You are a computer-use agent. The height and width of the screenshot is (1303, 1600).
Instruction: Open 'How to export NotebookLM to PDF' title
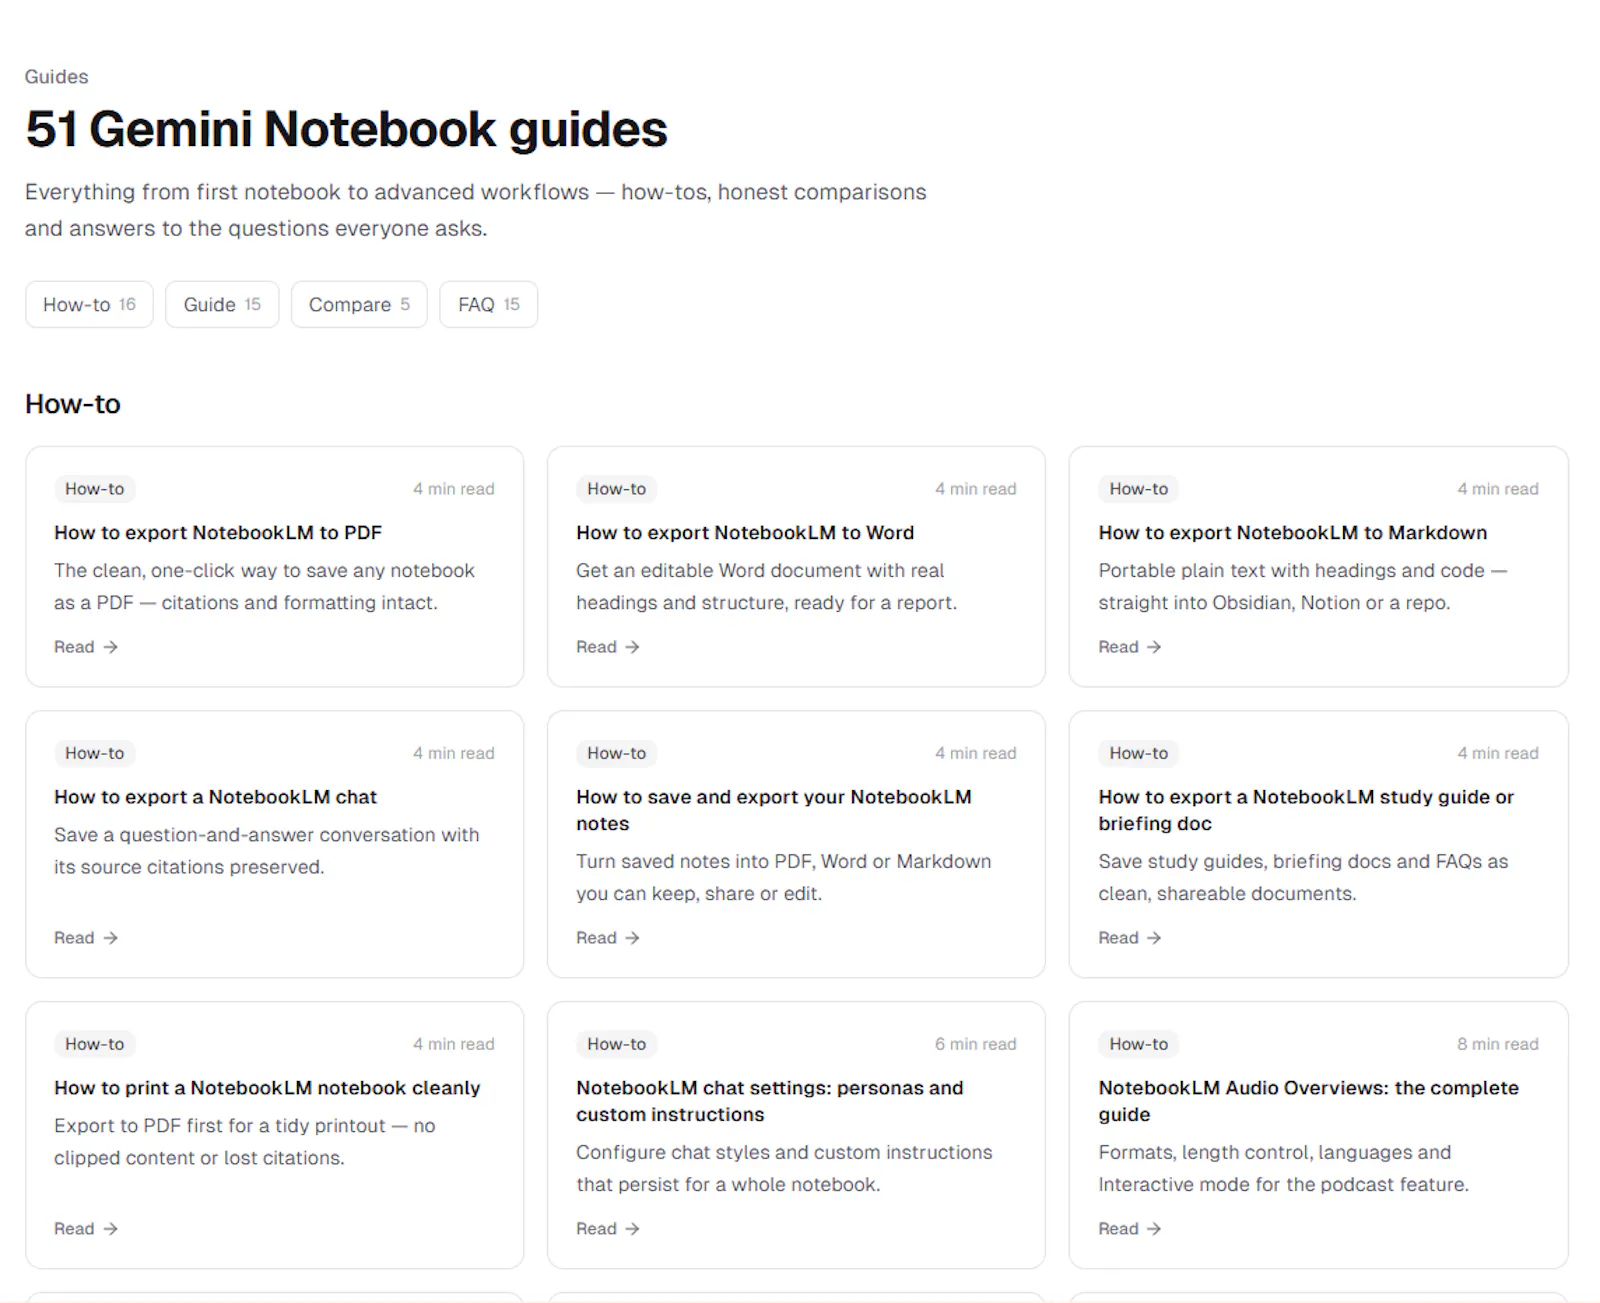coord(218,533)
